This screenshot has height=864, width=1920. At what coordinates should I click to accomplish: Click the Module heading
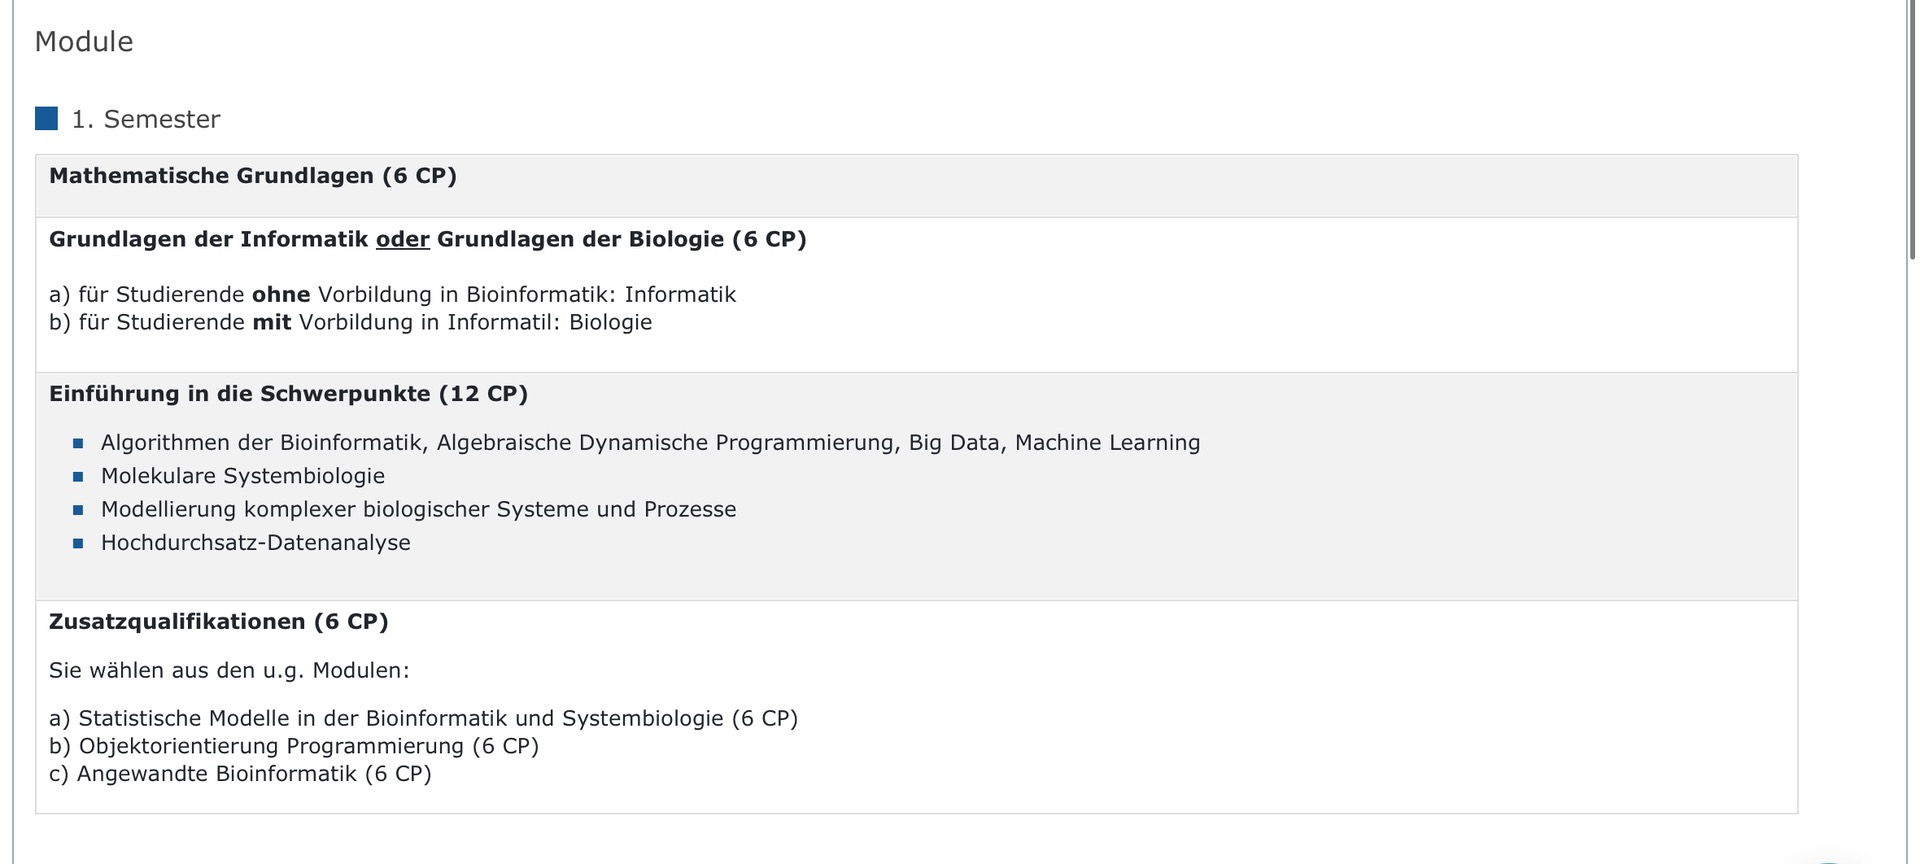pyautogui.click(x=84, y=42)
